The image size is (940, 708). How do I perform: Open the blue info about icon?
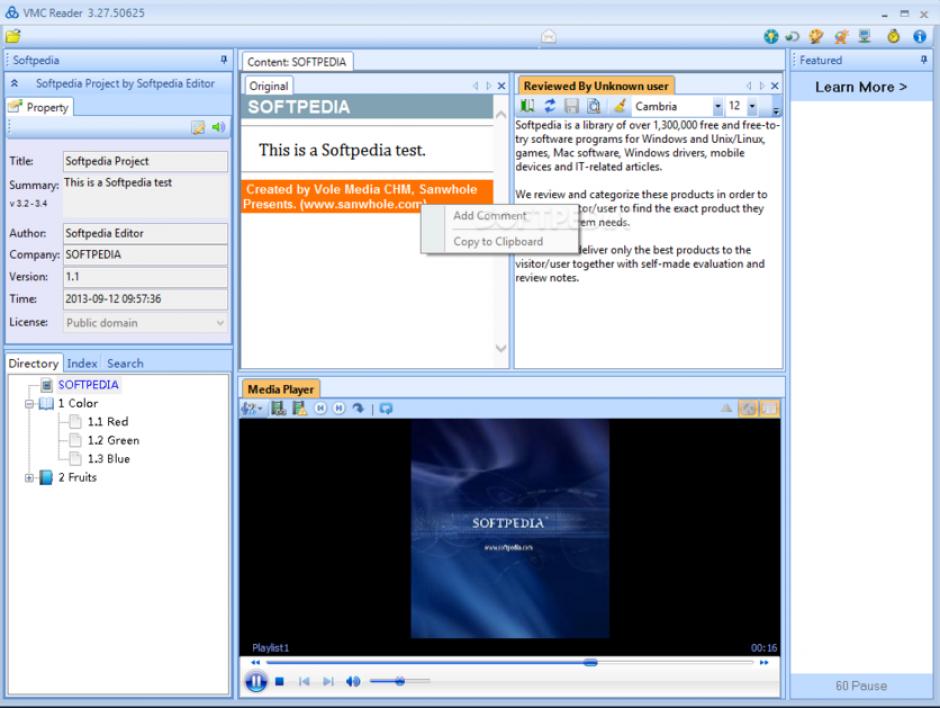(x=920, y=37)
